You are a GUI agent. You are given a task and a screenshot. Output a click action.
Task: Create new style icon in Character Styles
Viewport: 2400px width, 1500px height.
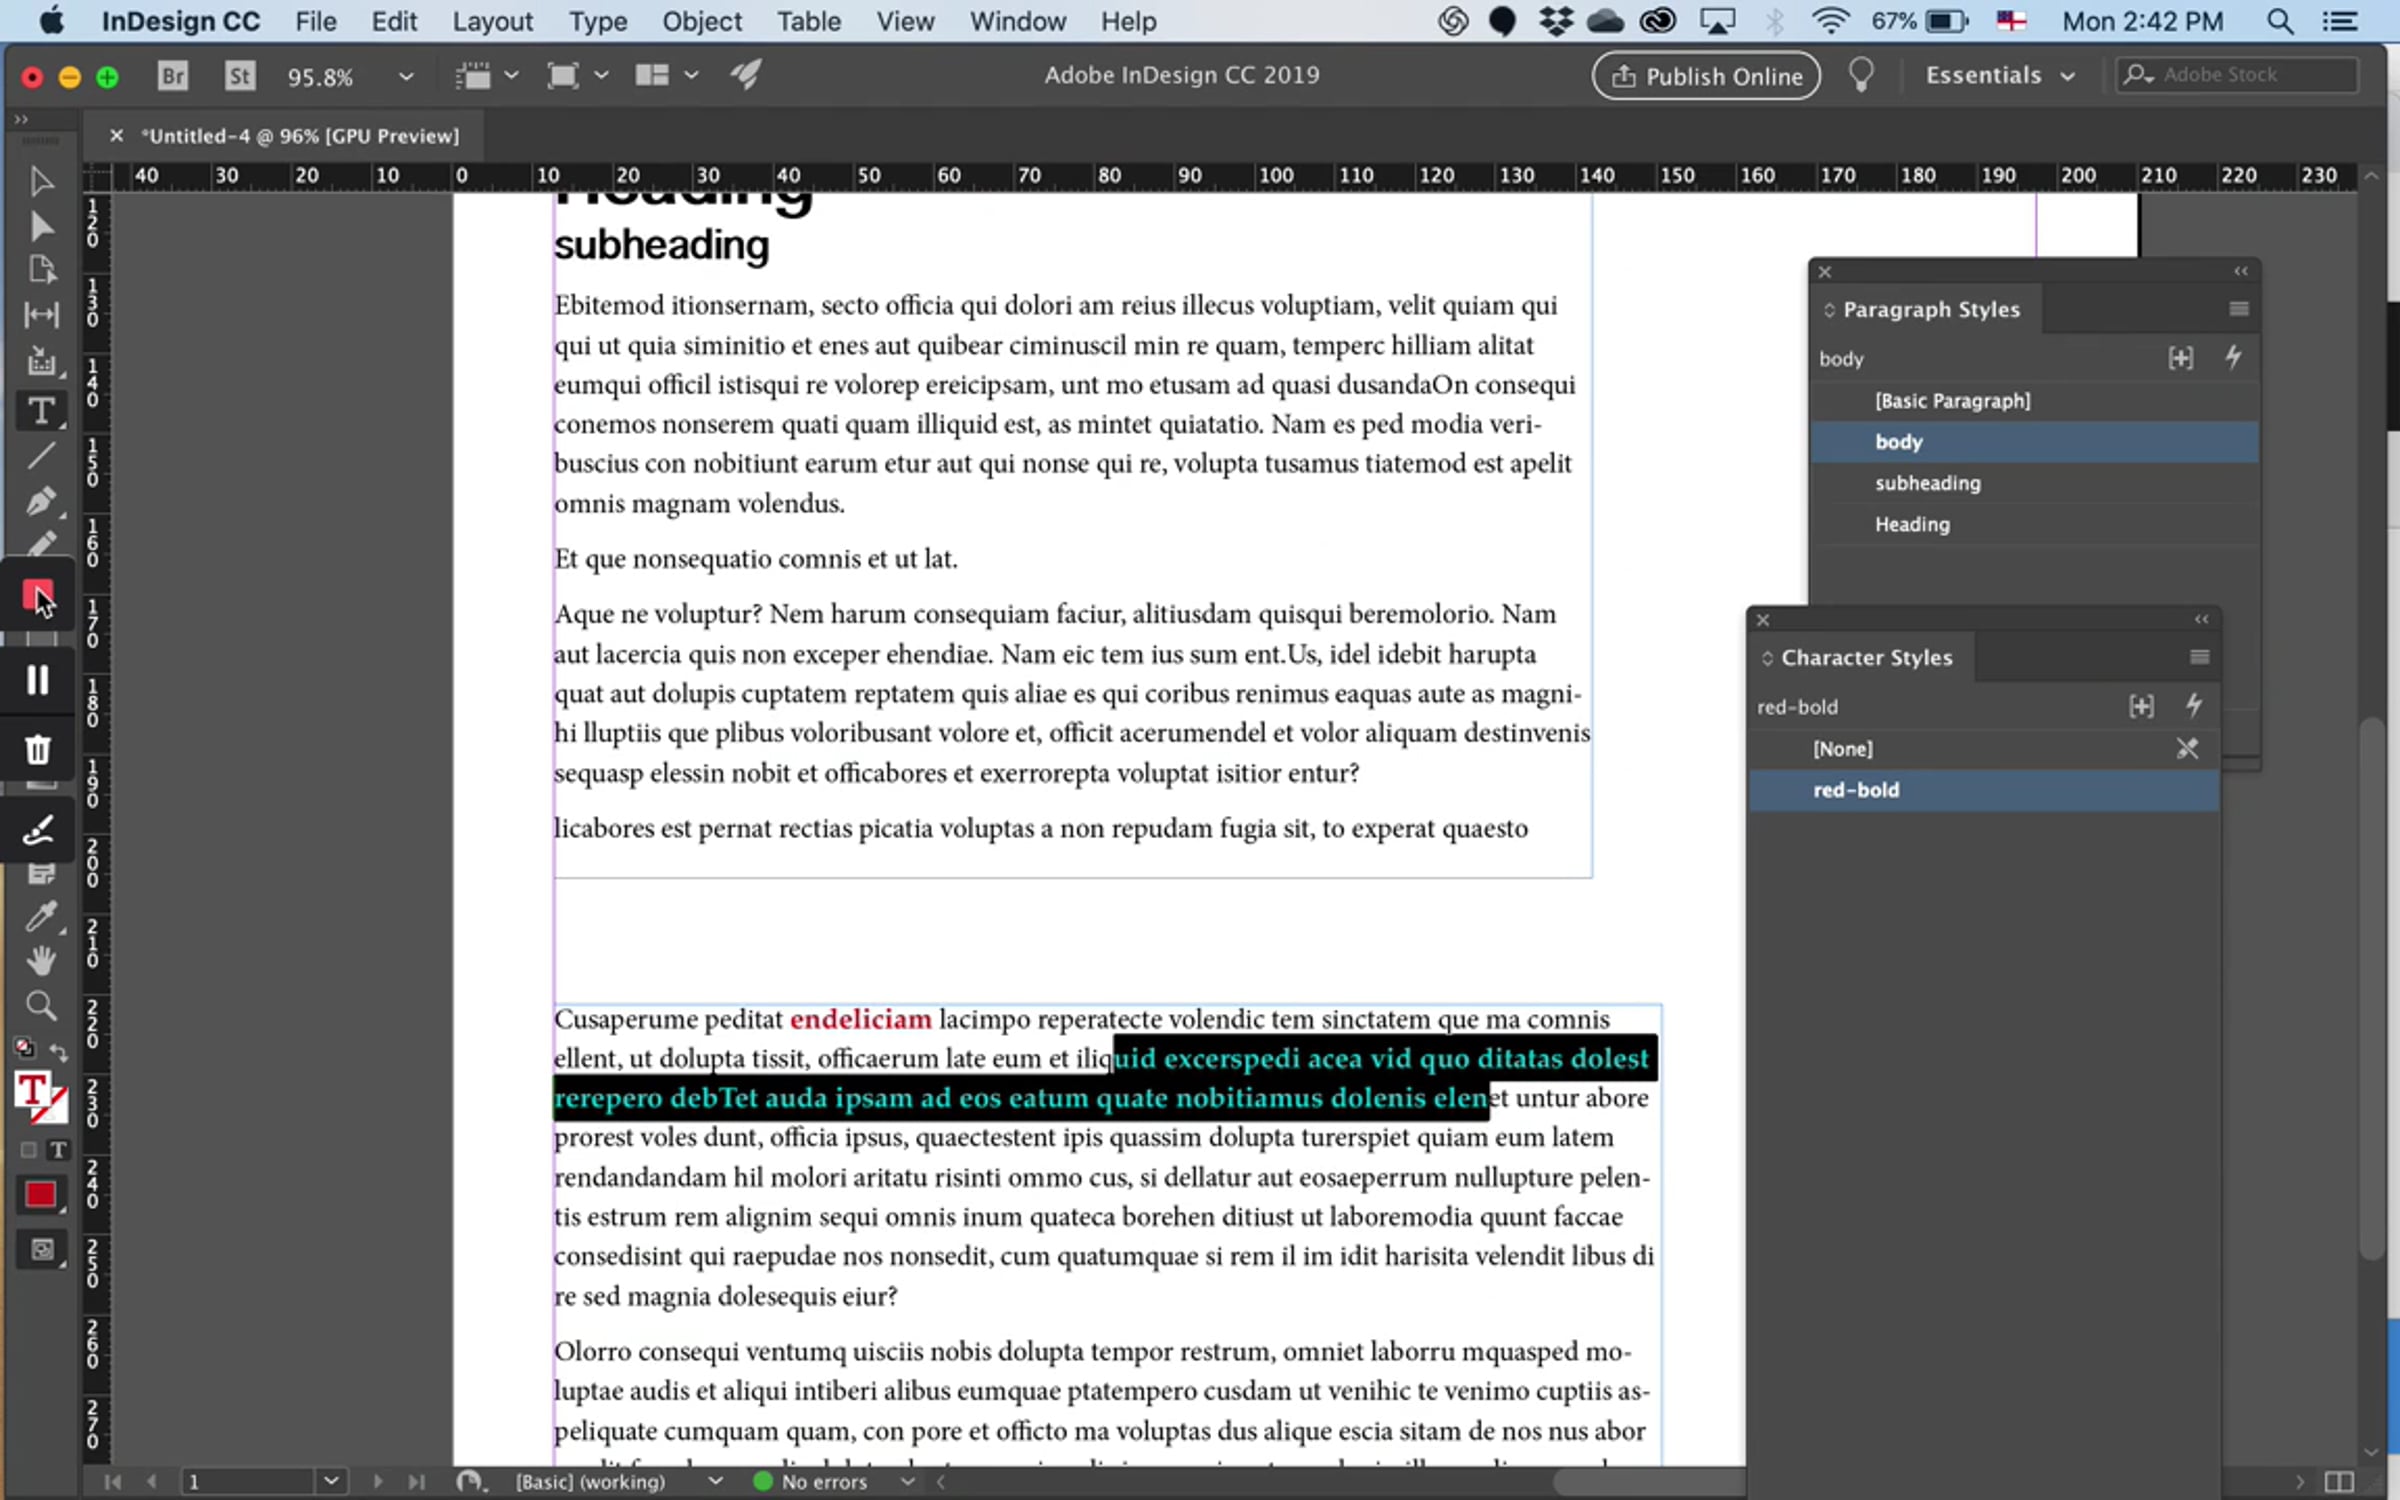2141,706
